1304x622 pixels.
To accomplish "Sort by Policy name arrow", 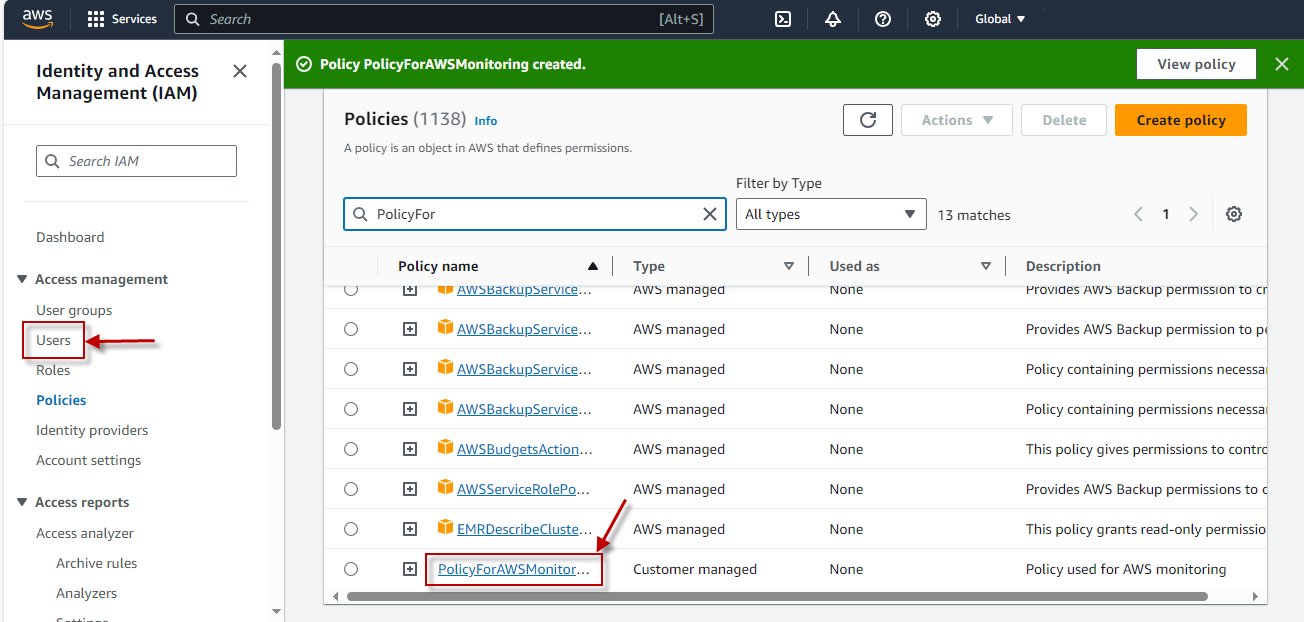I will [593, 266].
